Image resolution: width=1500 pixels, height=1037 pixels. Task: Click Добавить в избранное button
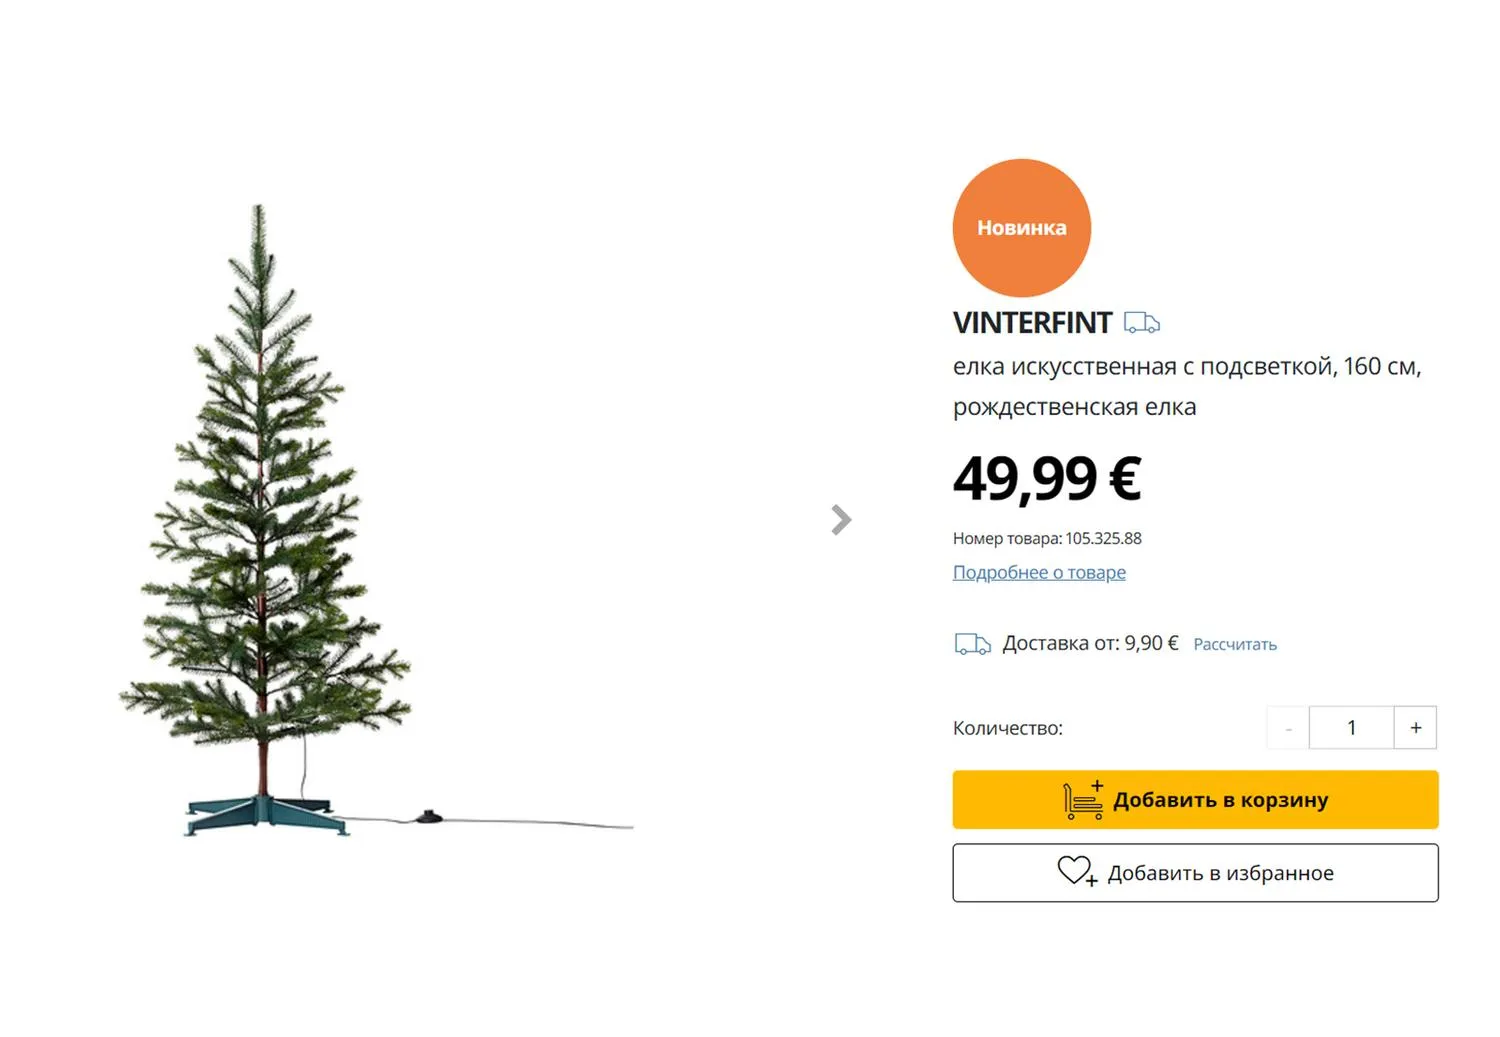[x=1195, y=873]
